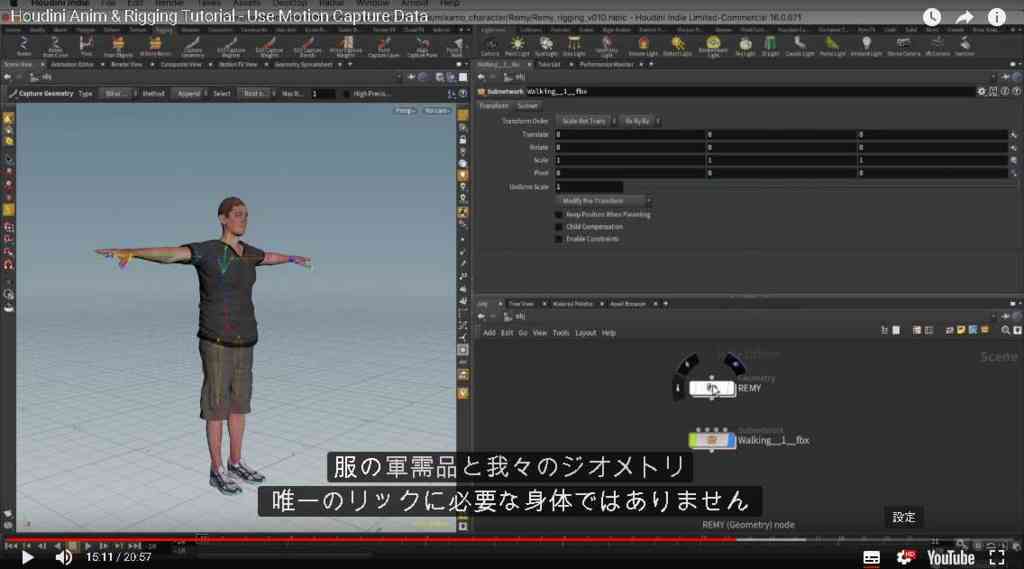Switch to the Animation Editor tab

(x=72, y=65)
